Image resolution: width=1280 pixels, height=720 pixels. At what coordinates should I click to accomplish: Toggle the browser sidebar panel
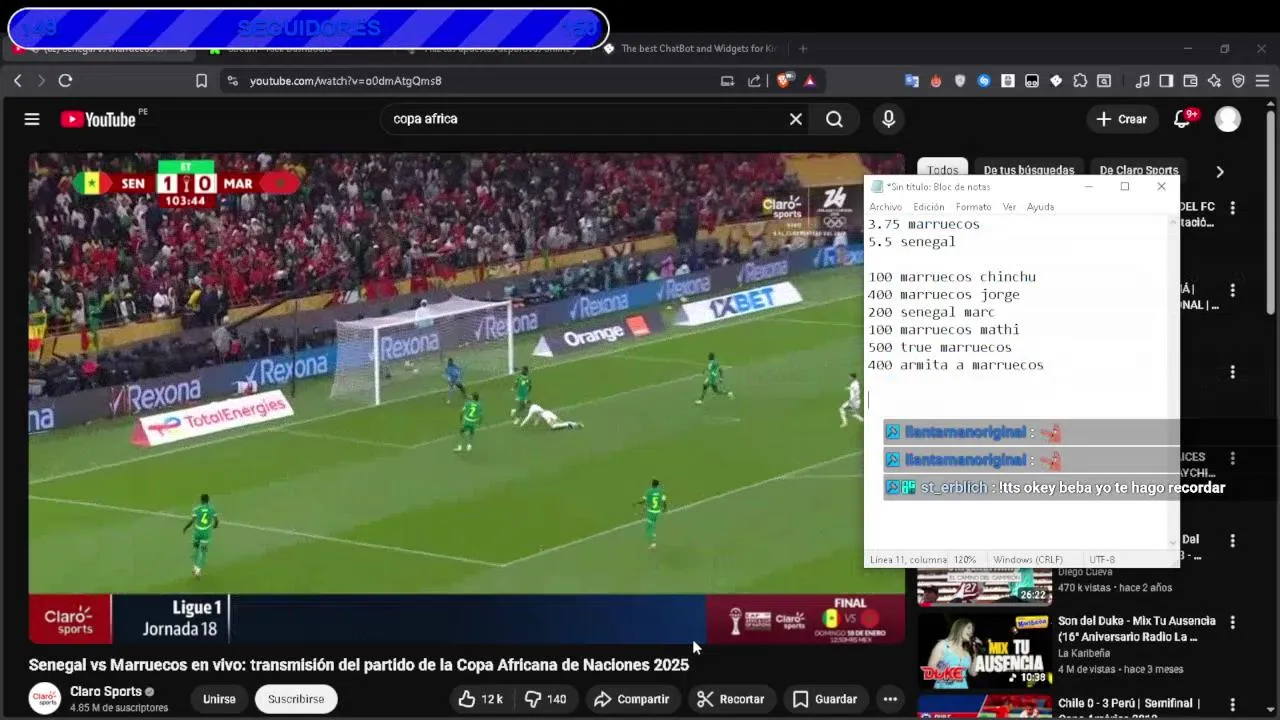click(1166, 81)
